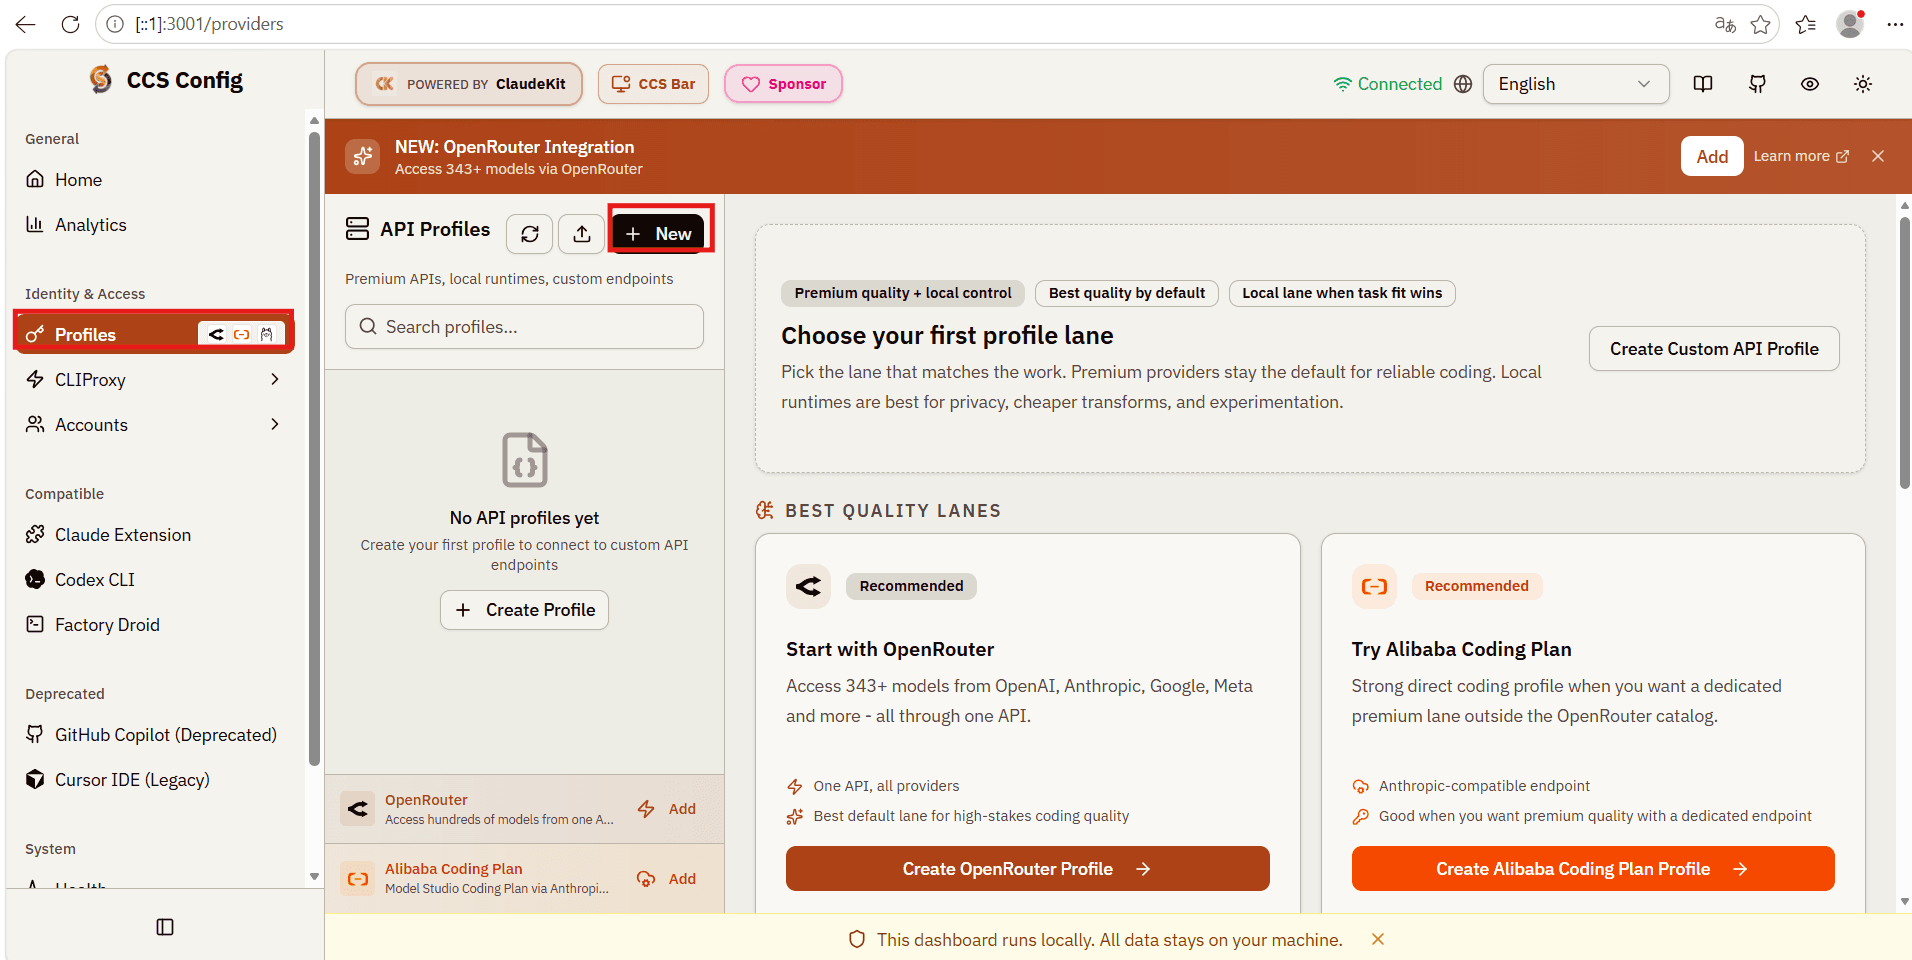The width and height of the screenshot is (1912, 960).
Task: Click the OpenRouter logo in the recommended card
Action: click(808, 586)
